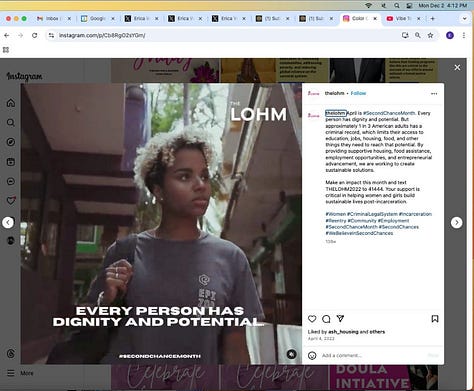Close the YouTube Vibe tab

(x=419, y=19)
